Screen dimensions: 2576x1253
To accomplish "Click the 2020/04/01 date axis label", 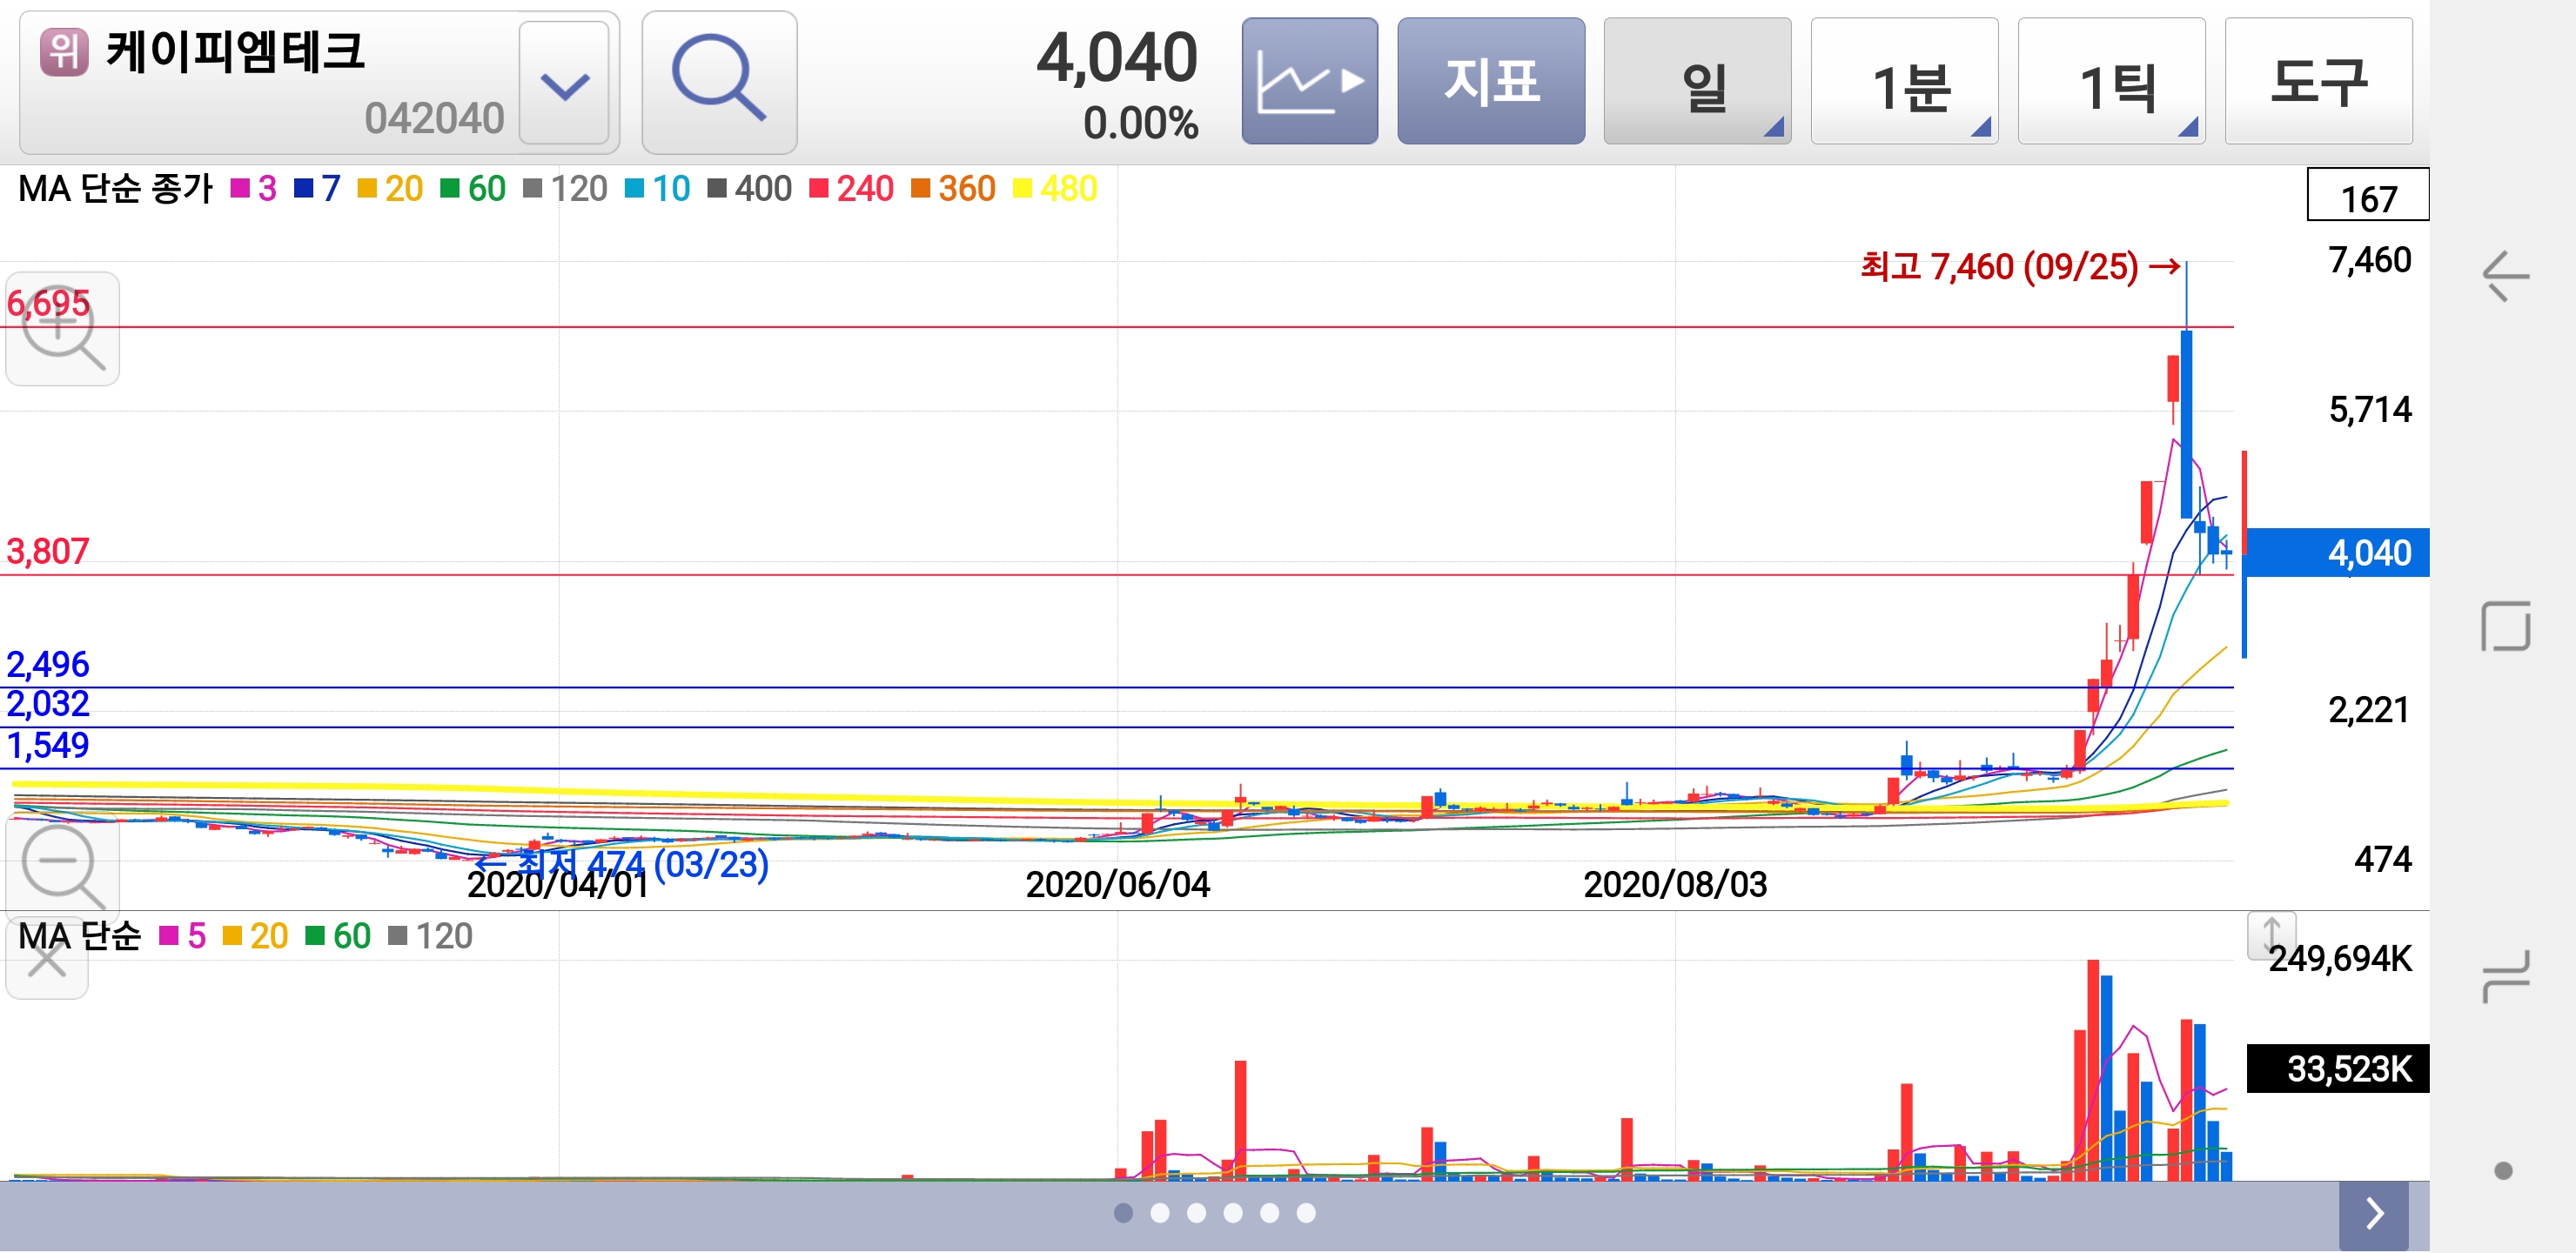I will (558, 886).
